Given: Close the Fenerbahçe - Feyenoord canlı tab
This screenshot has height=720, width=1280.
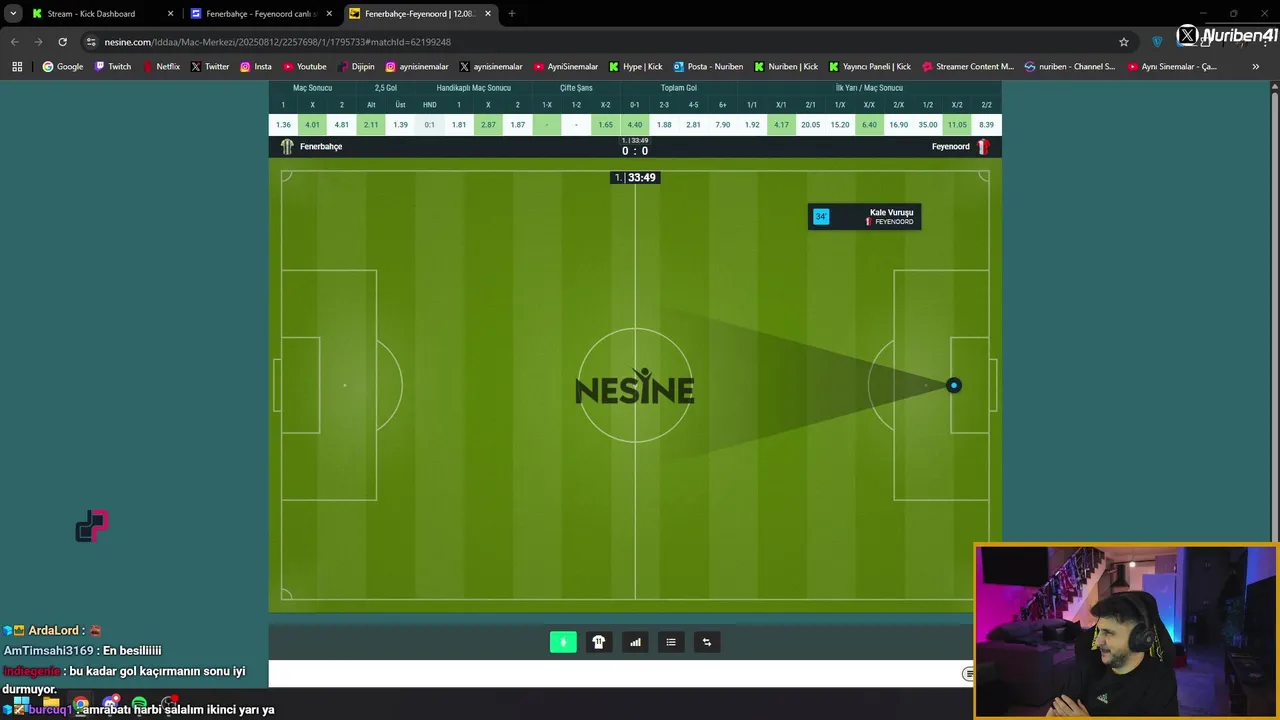Looking at the screenshot, I should 329,14.
